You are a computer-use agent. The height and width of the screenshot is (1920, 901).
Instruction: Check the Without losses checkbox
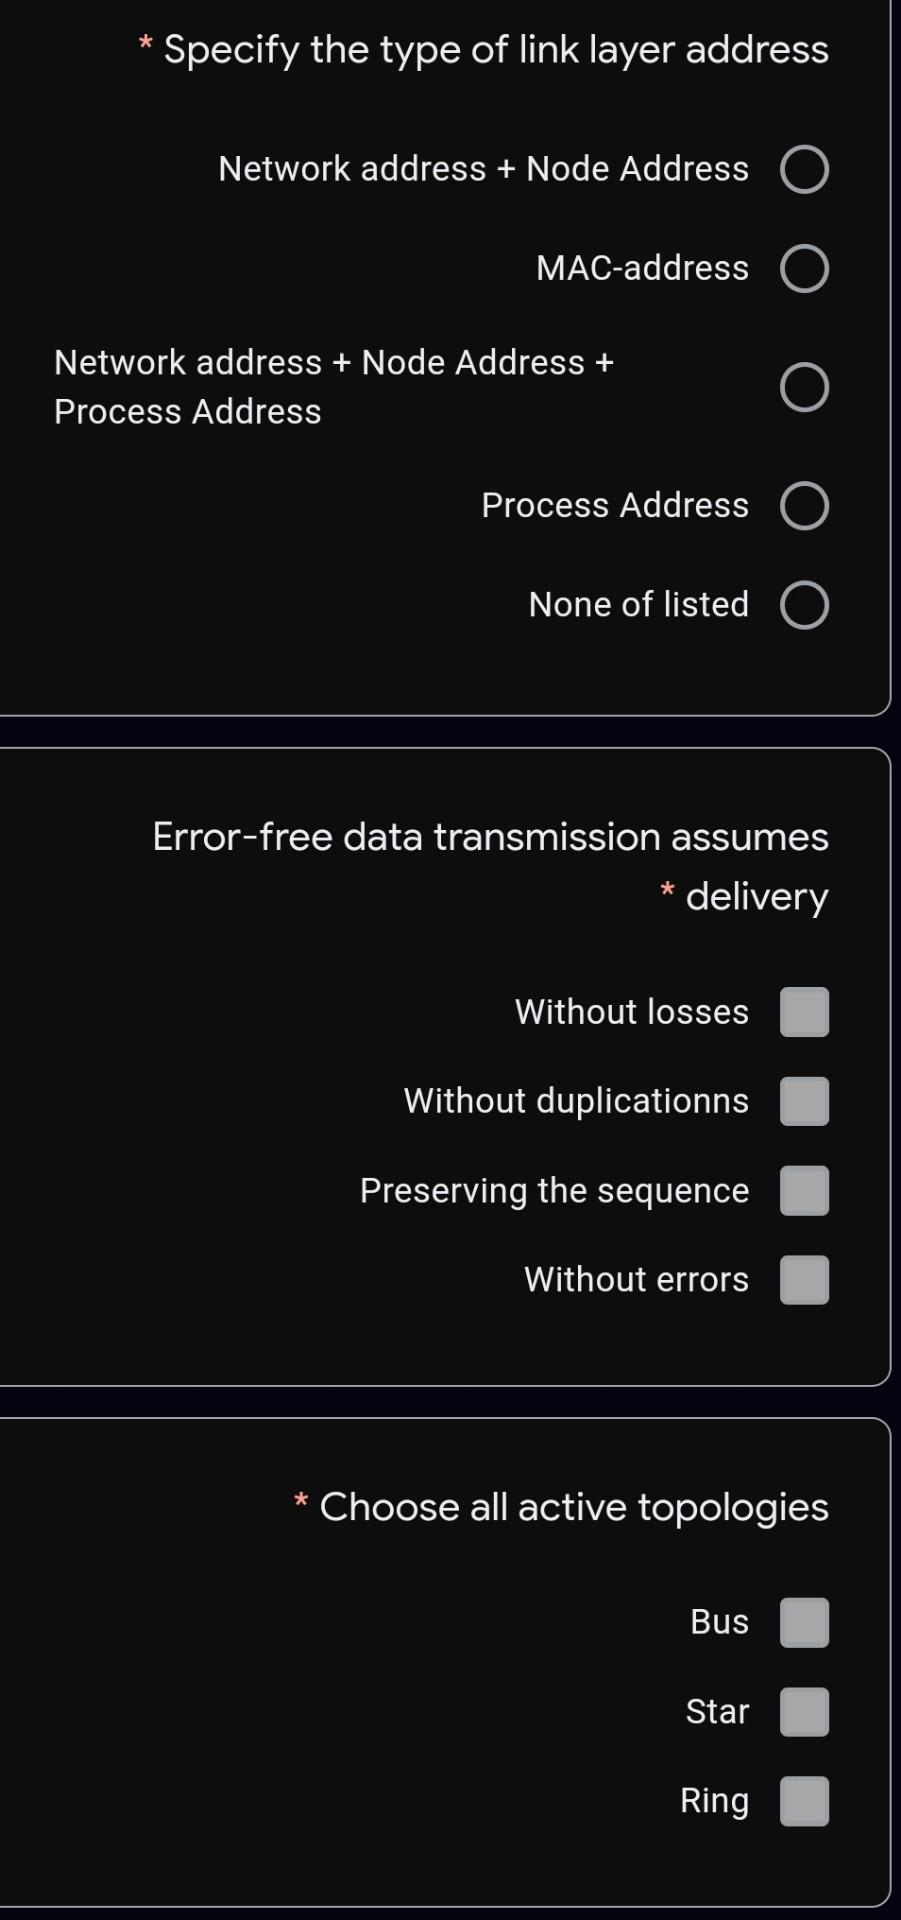click(x=804, y=1011)
